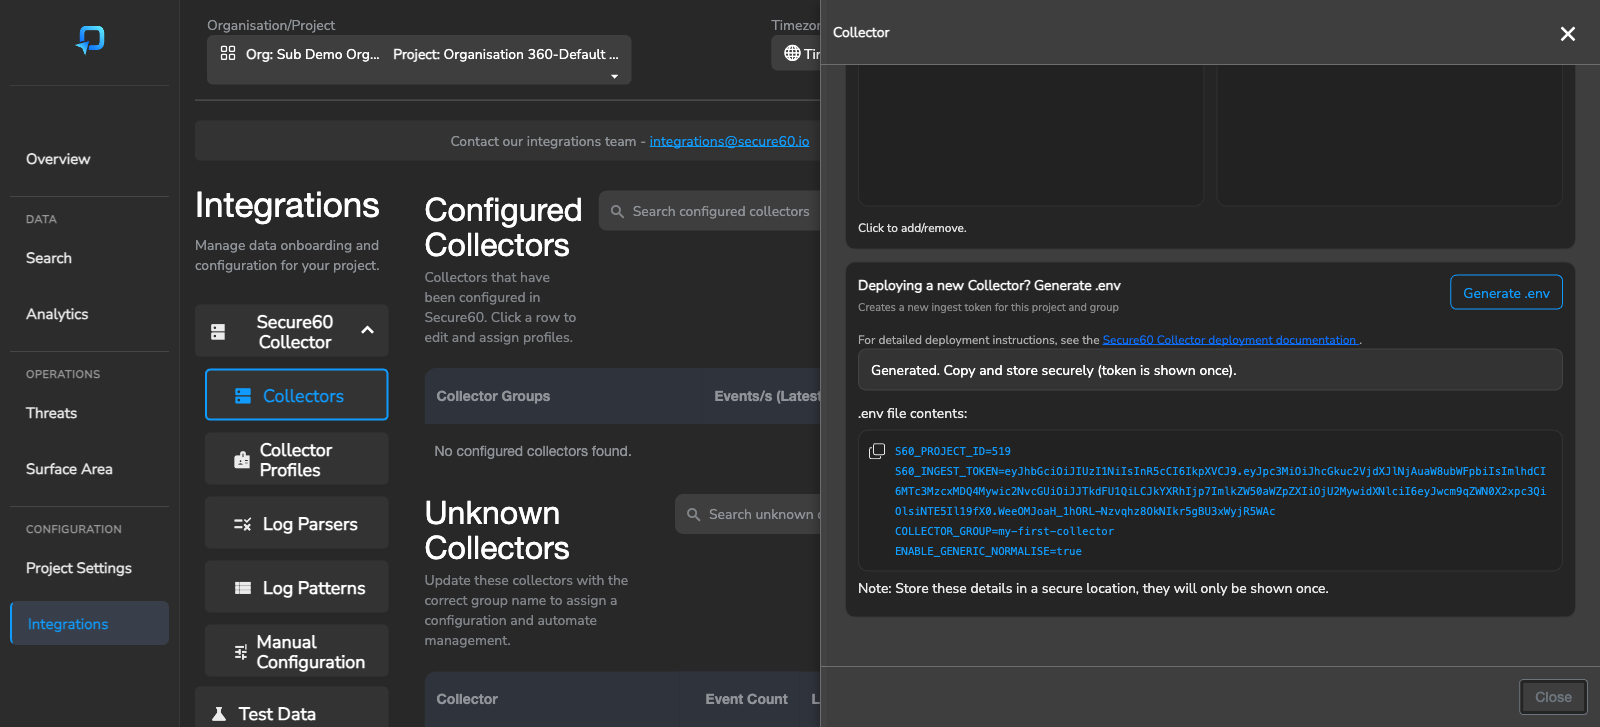Click the Close button

pos(1553,697)
